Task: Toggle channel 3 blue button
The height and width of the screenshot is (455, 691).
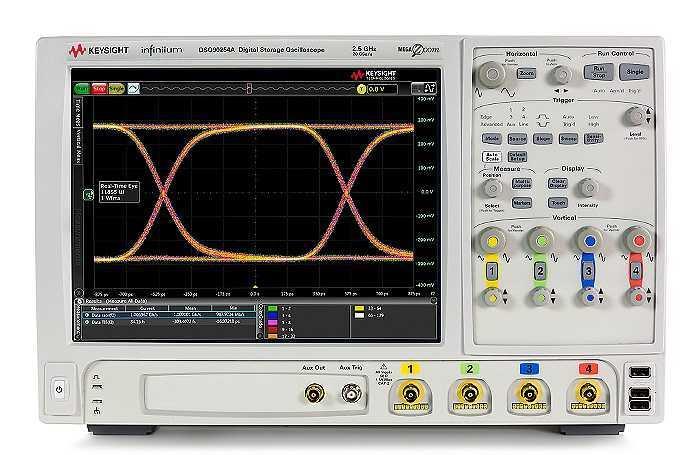Action: tap(589, 270)
